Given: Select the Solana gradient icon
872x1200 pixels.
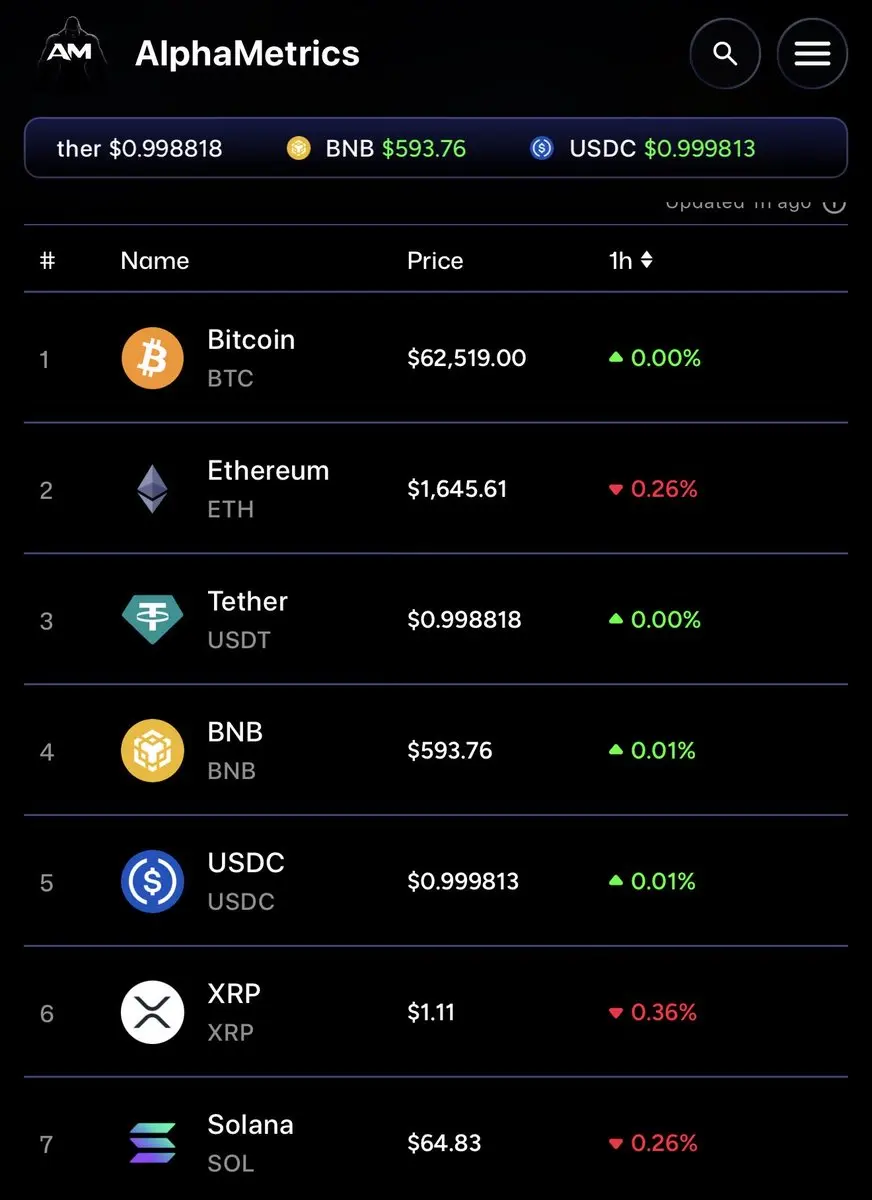Looking at the screenshot, I should pyautogui.click(x=153, y=1143).
